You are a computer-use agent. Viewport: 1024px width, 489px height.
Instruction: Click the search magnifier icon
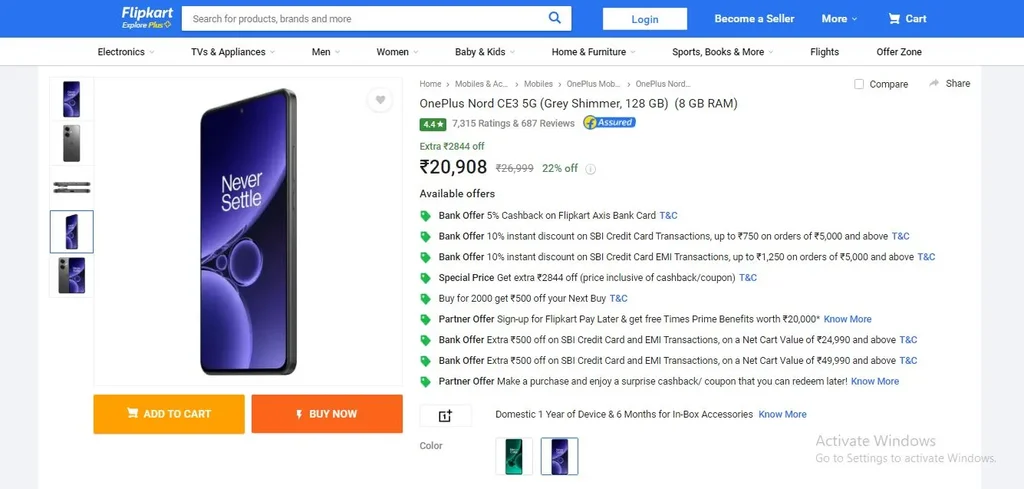(554, 18)
